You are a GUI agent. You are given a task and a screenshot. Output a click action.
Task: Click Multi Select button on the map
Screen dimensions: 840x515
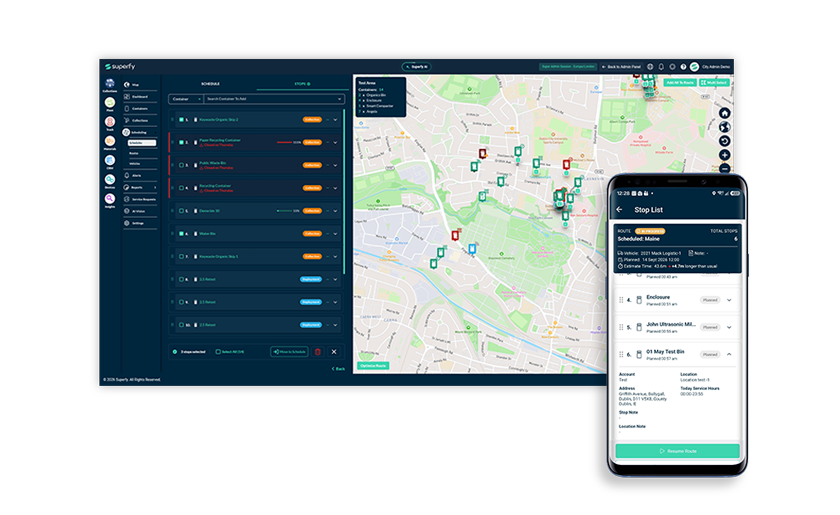pyautogui.click(x=714, y=83)
